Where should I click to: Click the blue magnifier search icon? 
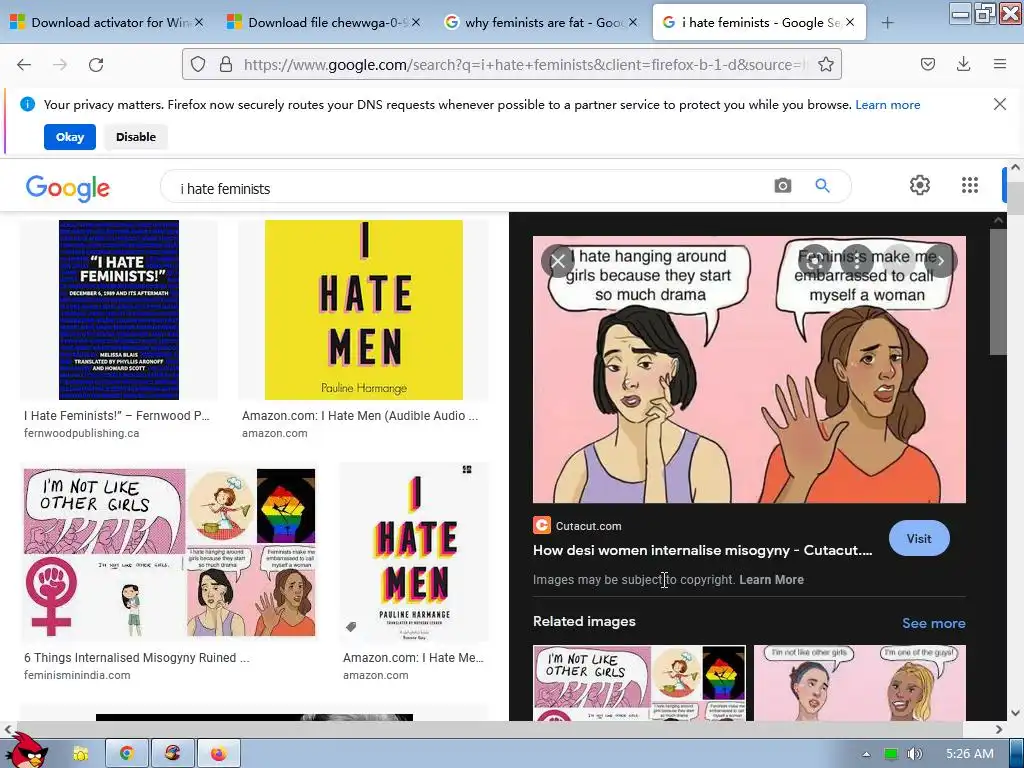[822, 186]
